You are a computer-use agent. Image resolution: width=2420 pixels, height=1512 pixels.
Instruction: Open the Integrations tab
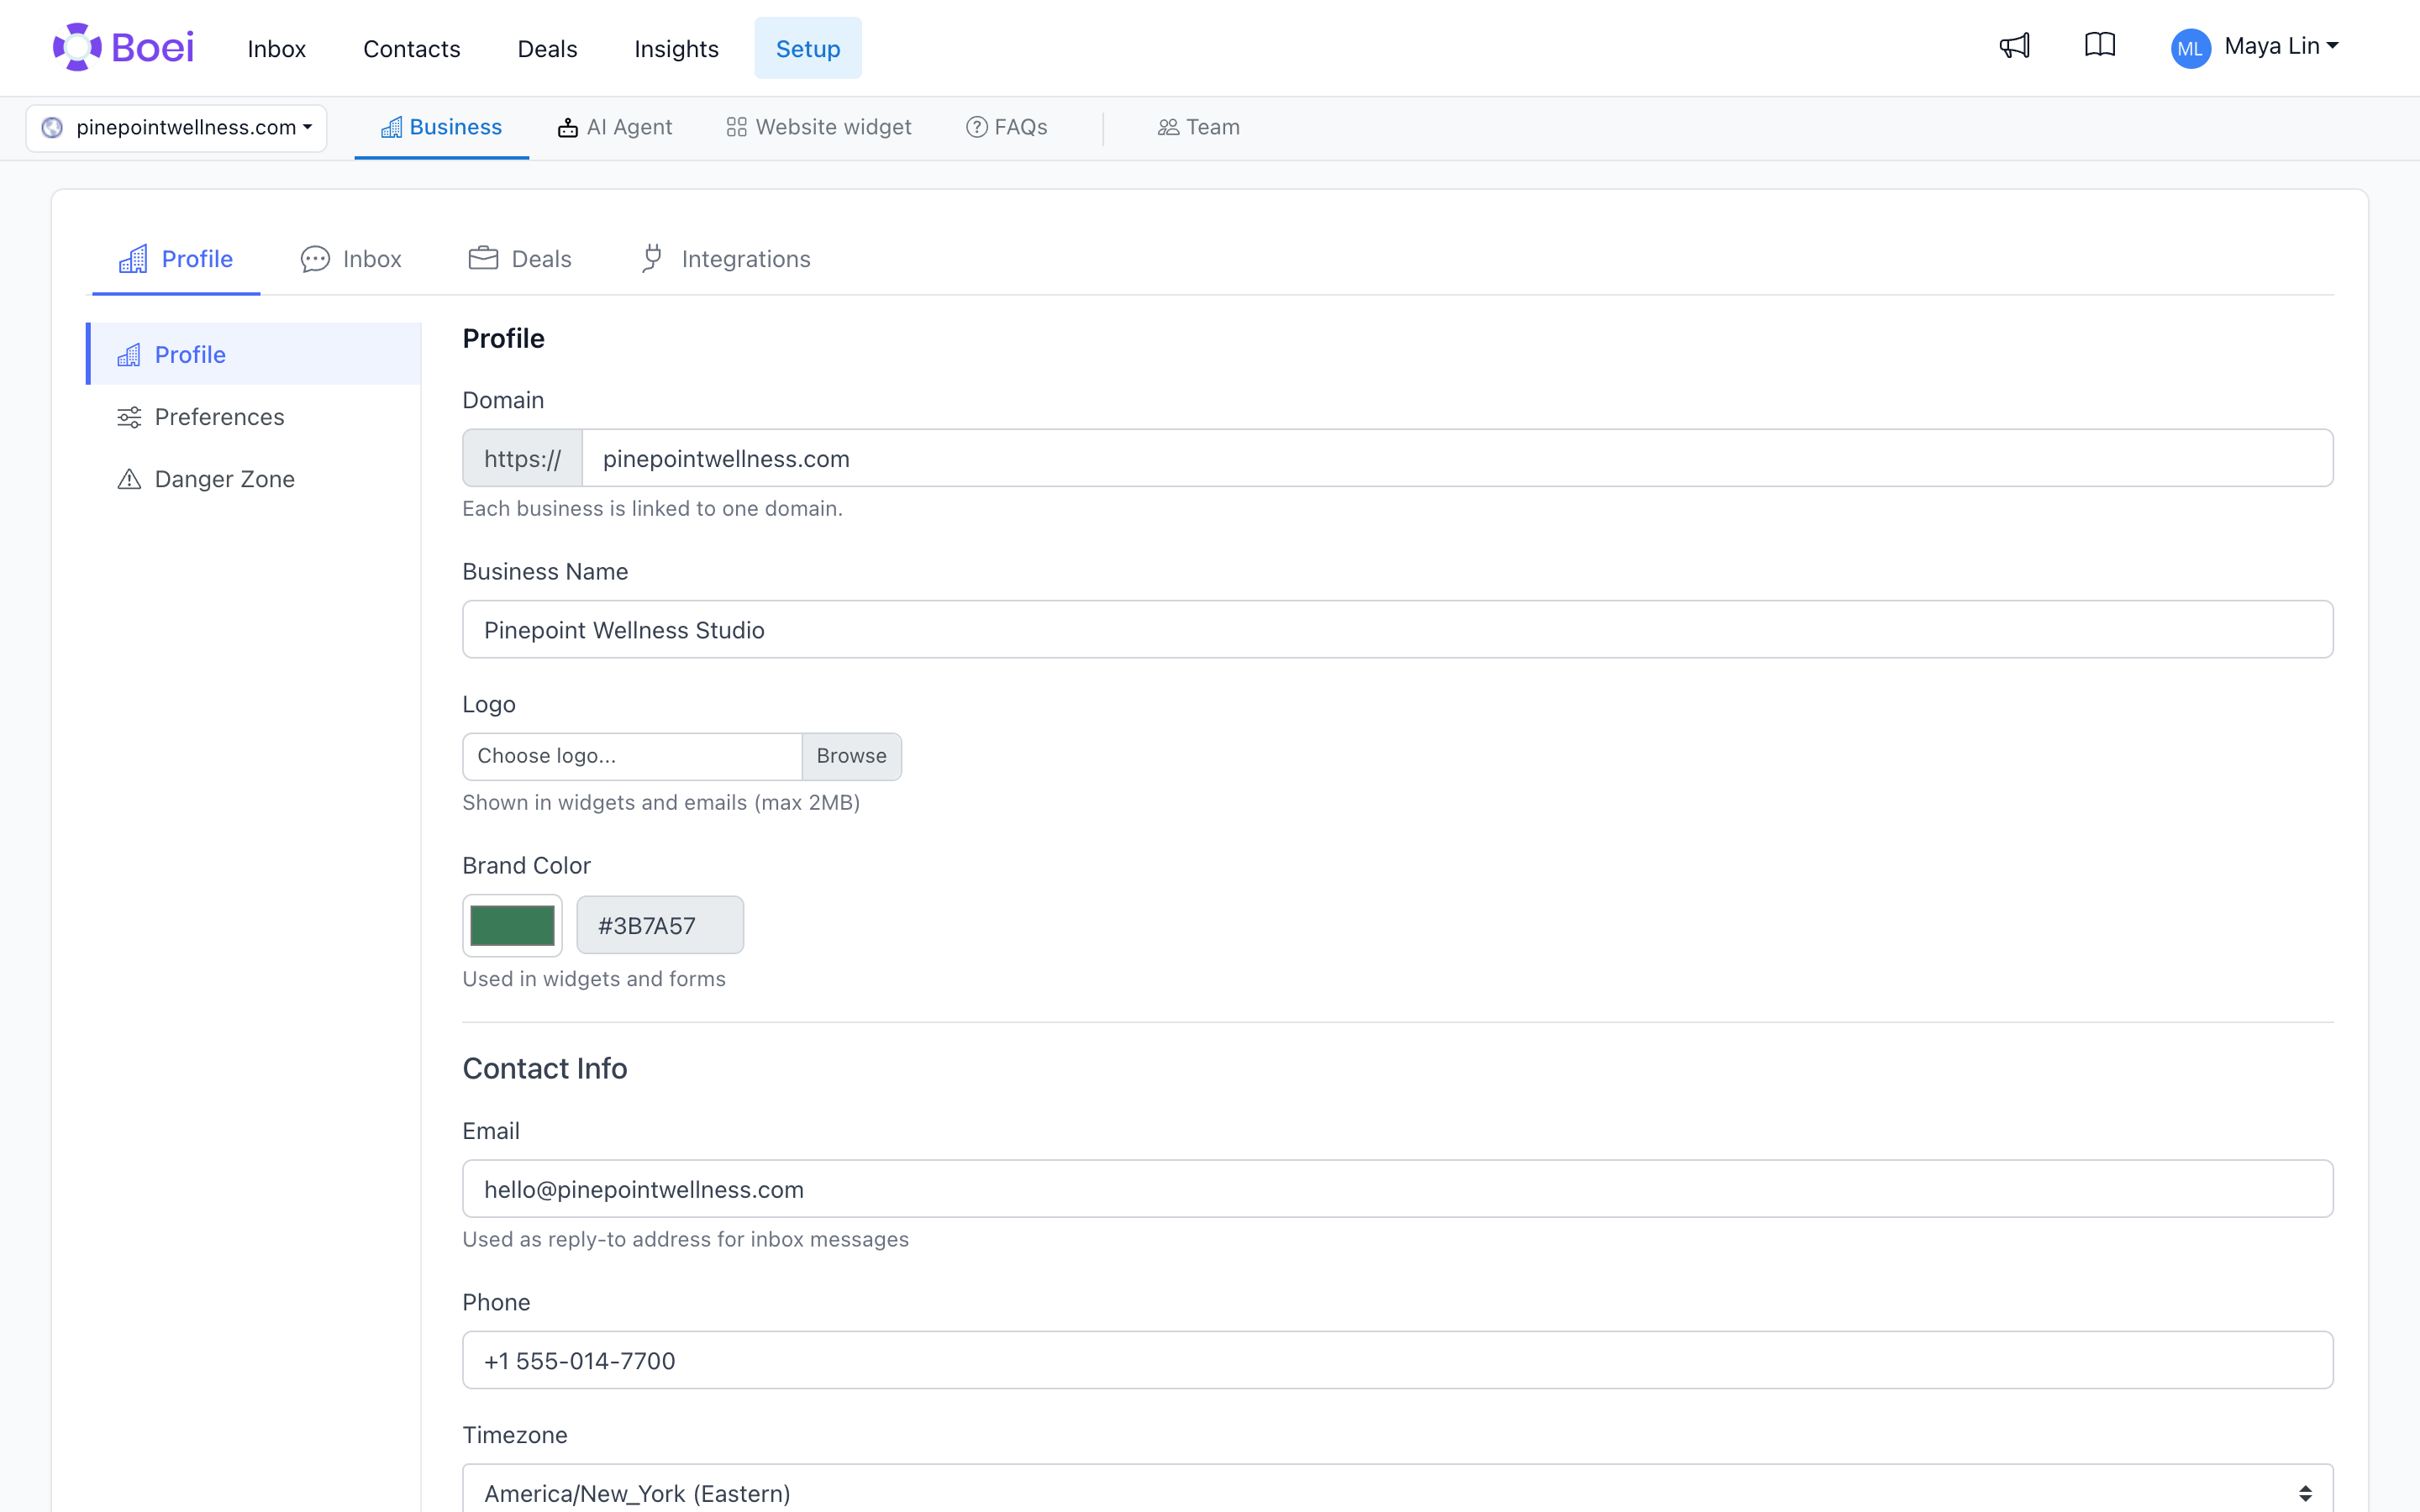click(x=725, y=259)
